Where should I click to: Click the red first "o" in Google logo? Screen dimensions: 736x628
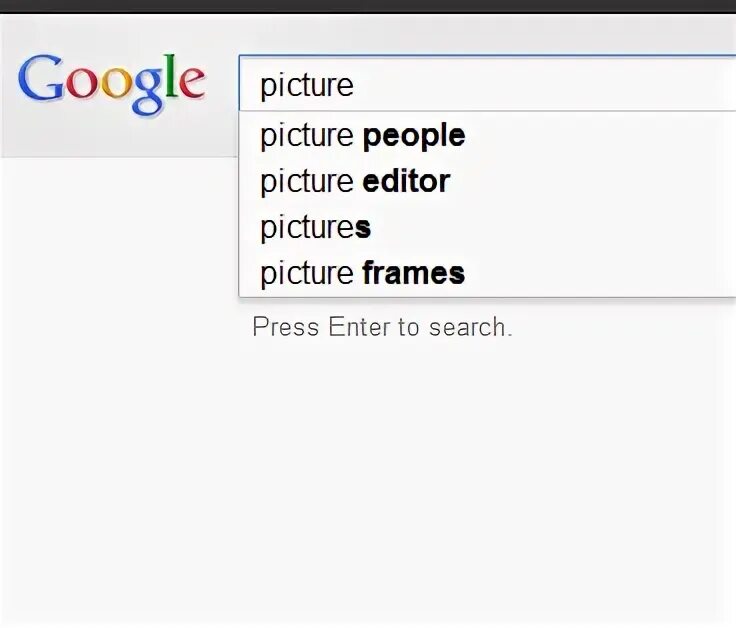[x=78, y=86]
